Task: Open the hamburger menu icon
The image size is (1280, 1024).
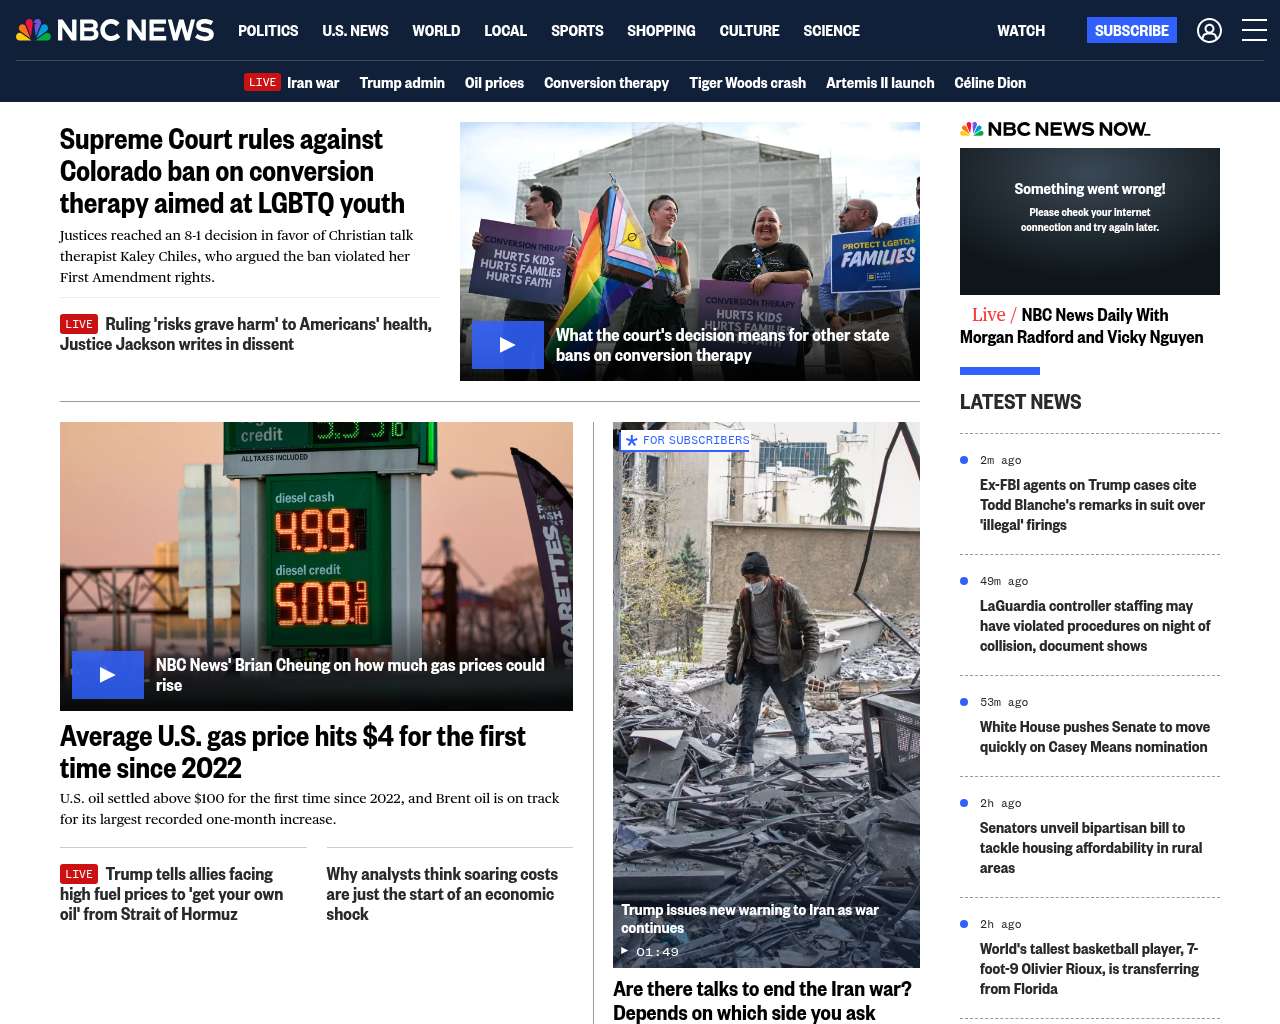Action: (1254, 31)
